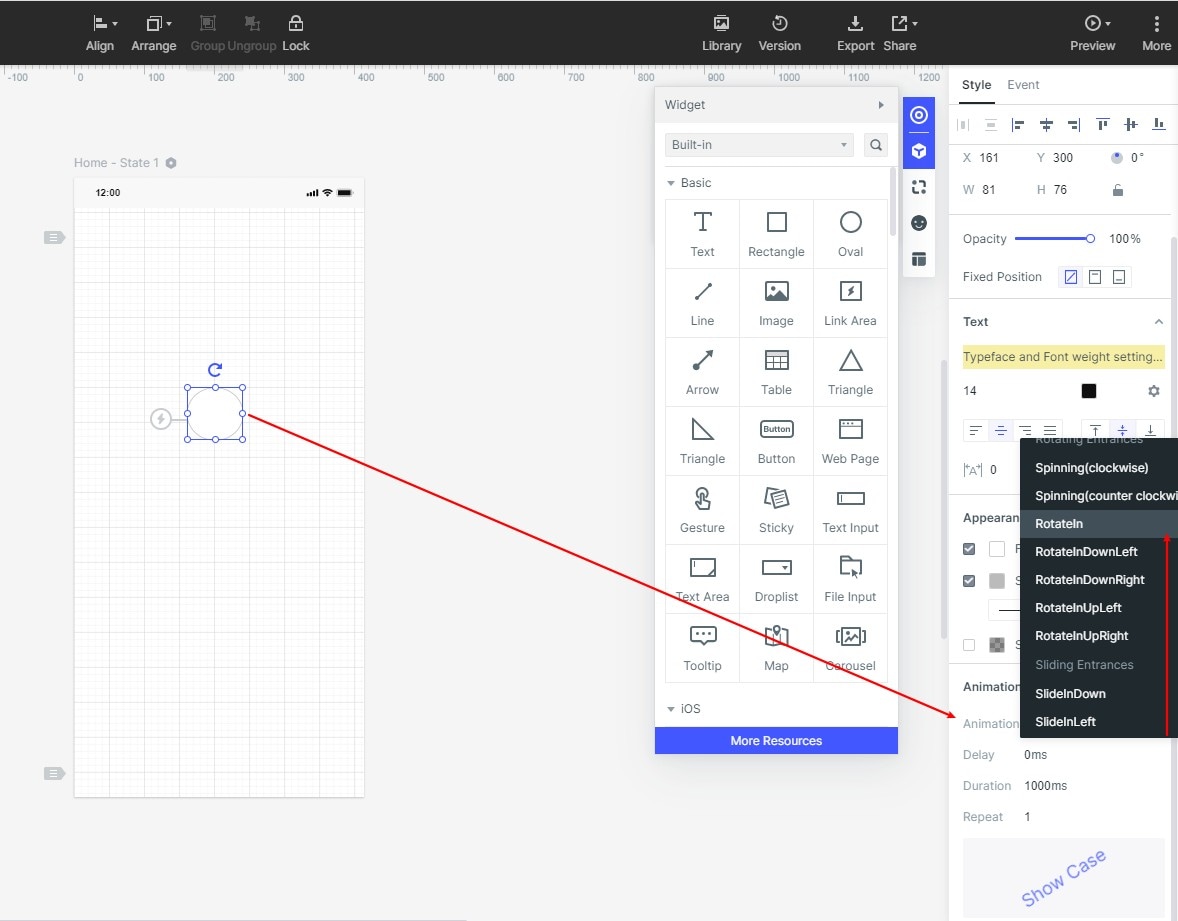
Task: Collapse the Basic widget section
Action: click(x=689, y=183)
